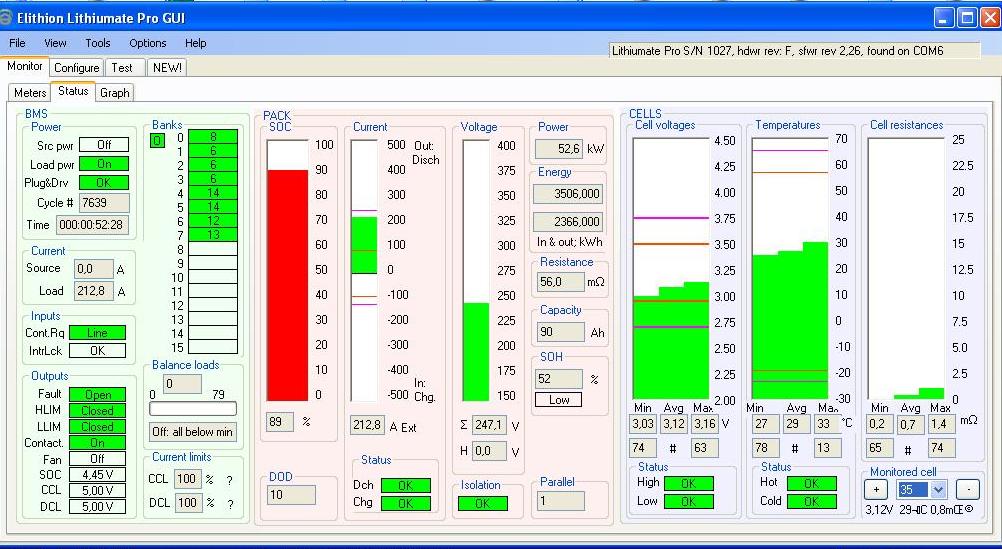Click the Chg status OK indicator

pyautogui.click(x=406, y=503)
